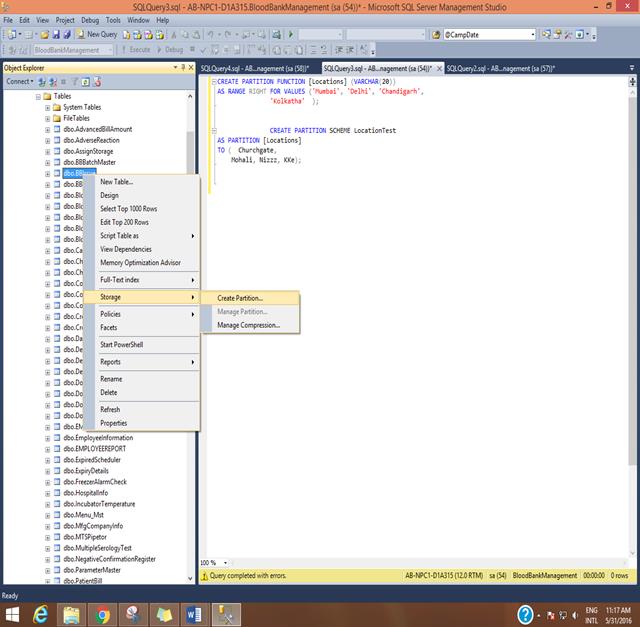Switch to the SQLQuery4.sql tab
The height and width of the screenshot is (627, 640).
tap(254, 68)
